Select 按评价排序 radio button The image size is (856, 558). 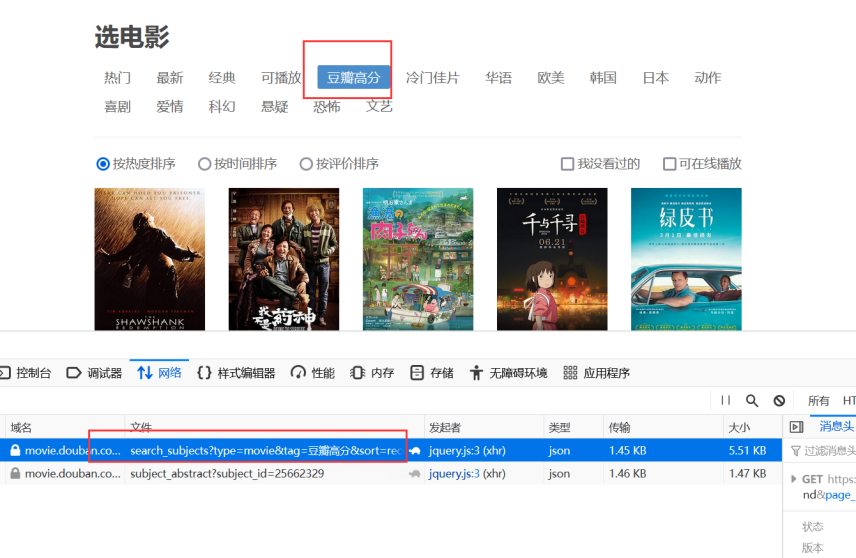[306, 164]
